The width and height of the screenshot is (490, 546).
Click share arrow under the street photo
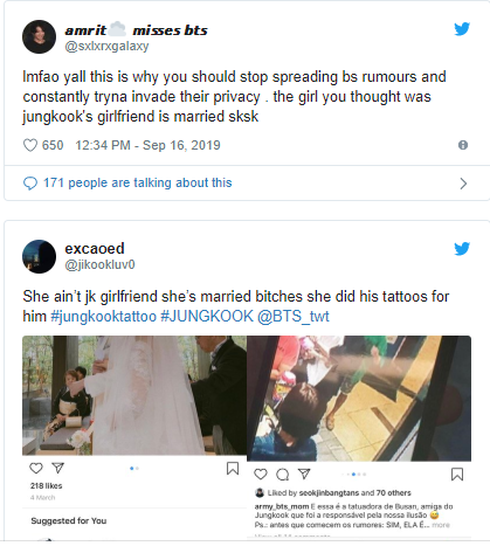tap(304, 474)
